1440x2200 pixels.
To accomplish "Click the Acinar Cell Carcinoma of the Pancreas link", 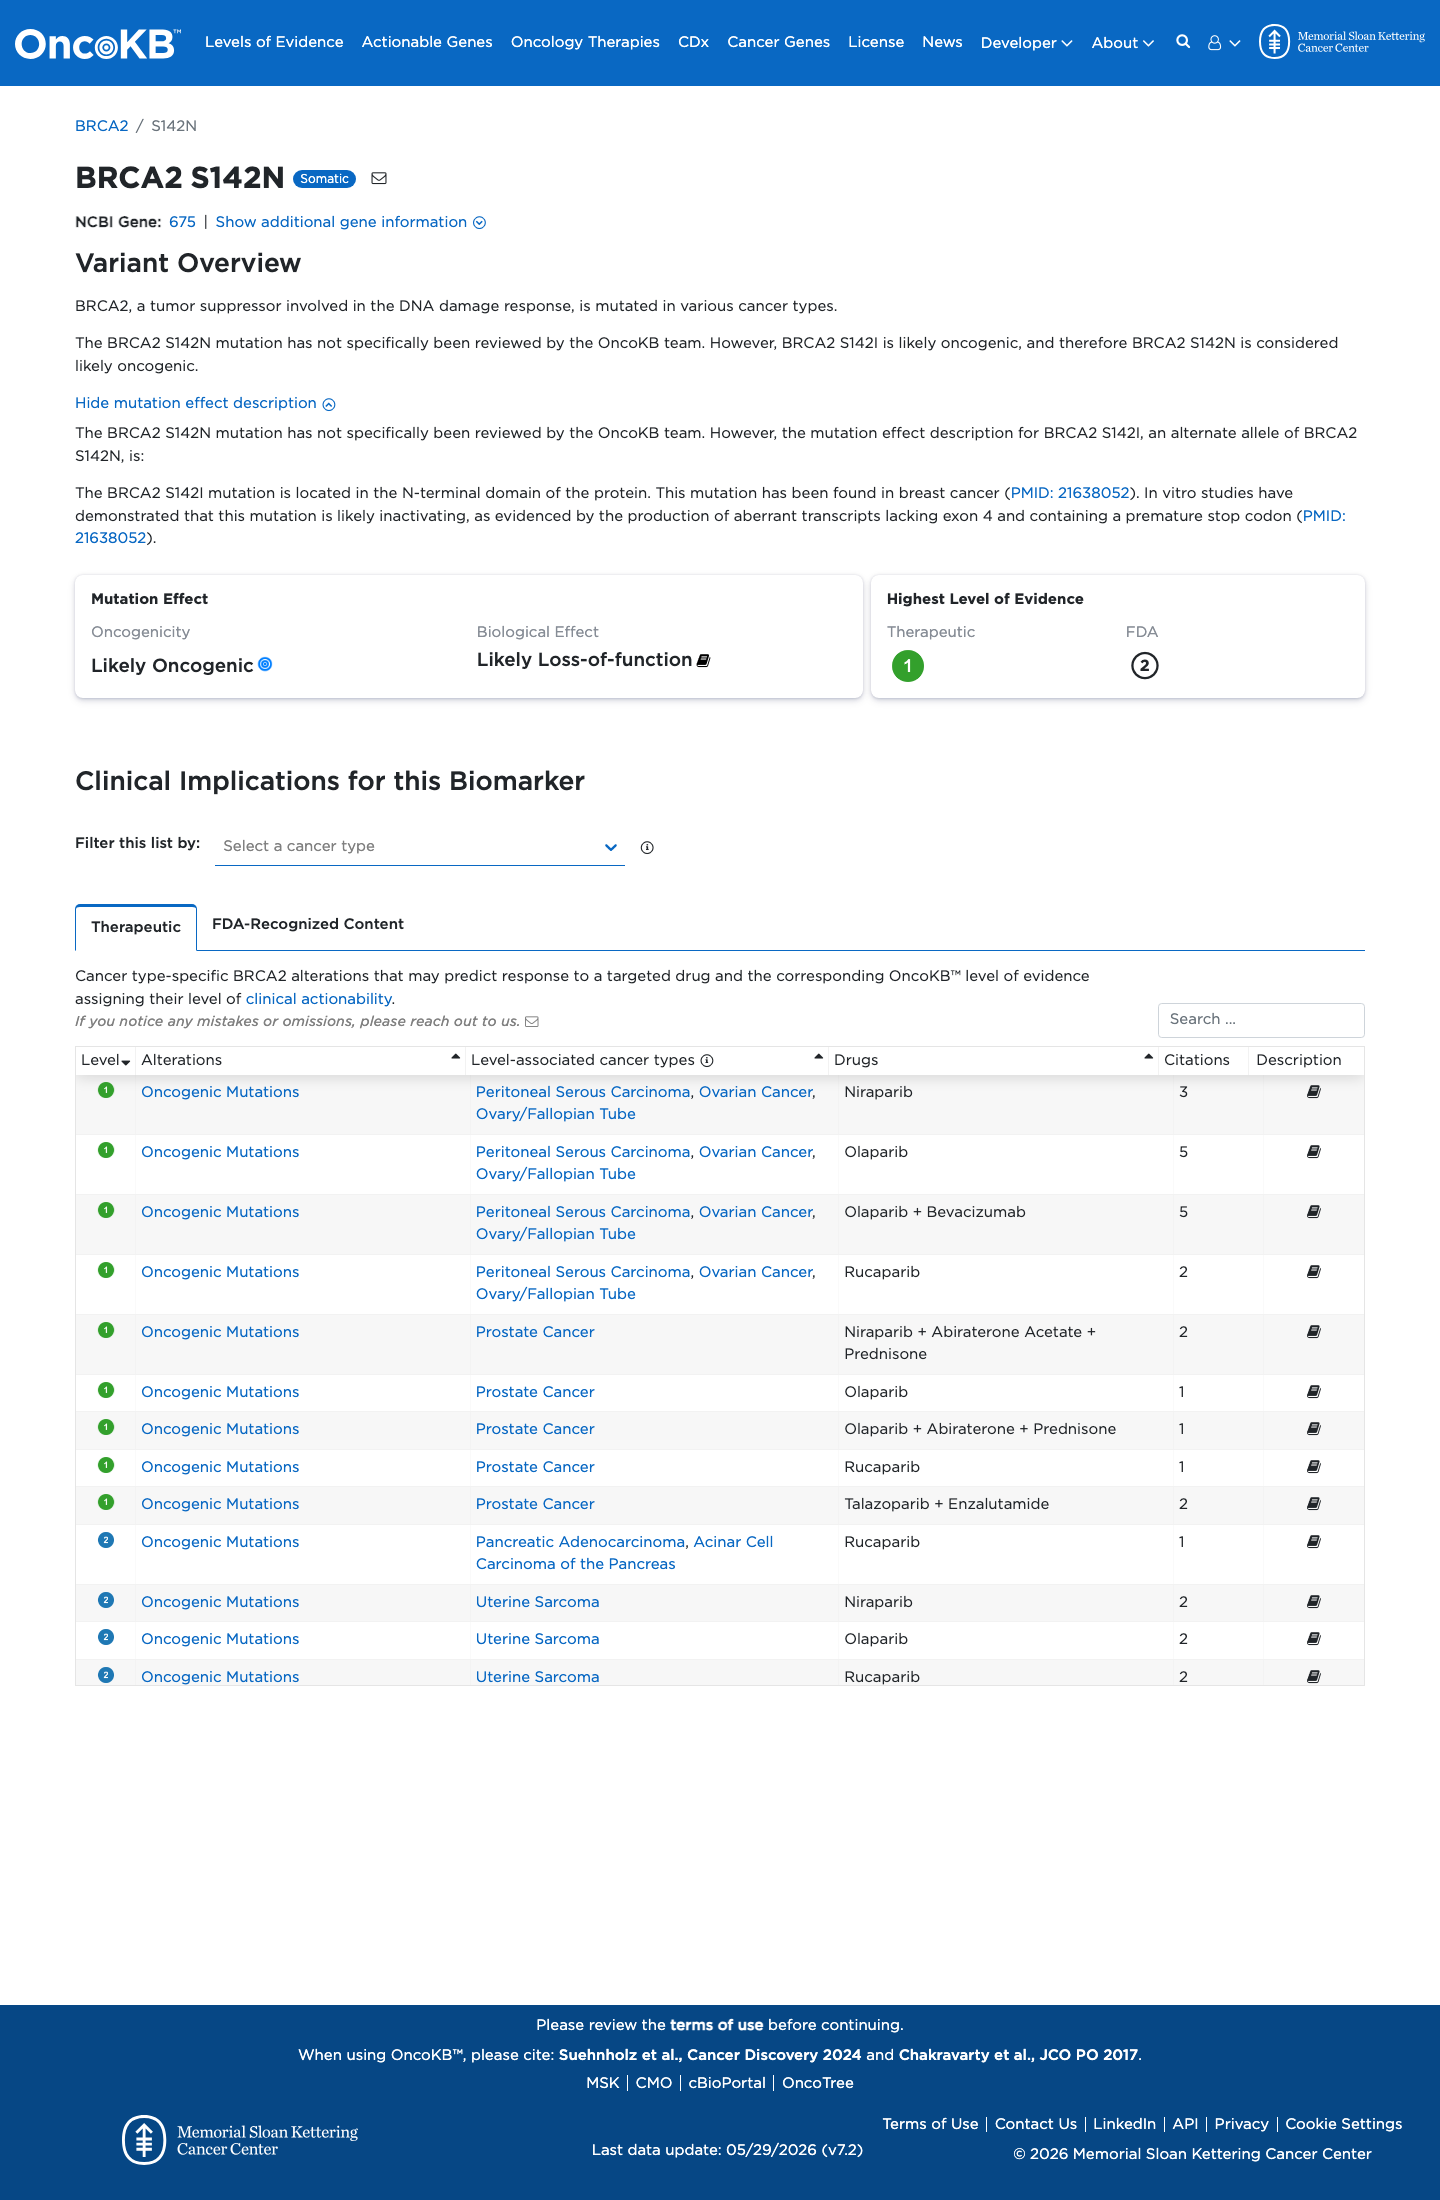I will pyautogui.click(x=624, y=1553).
